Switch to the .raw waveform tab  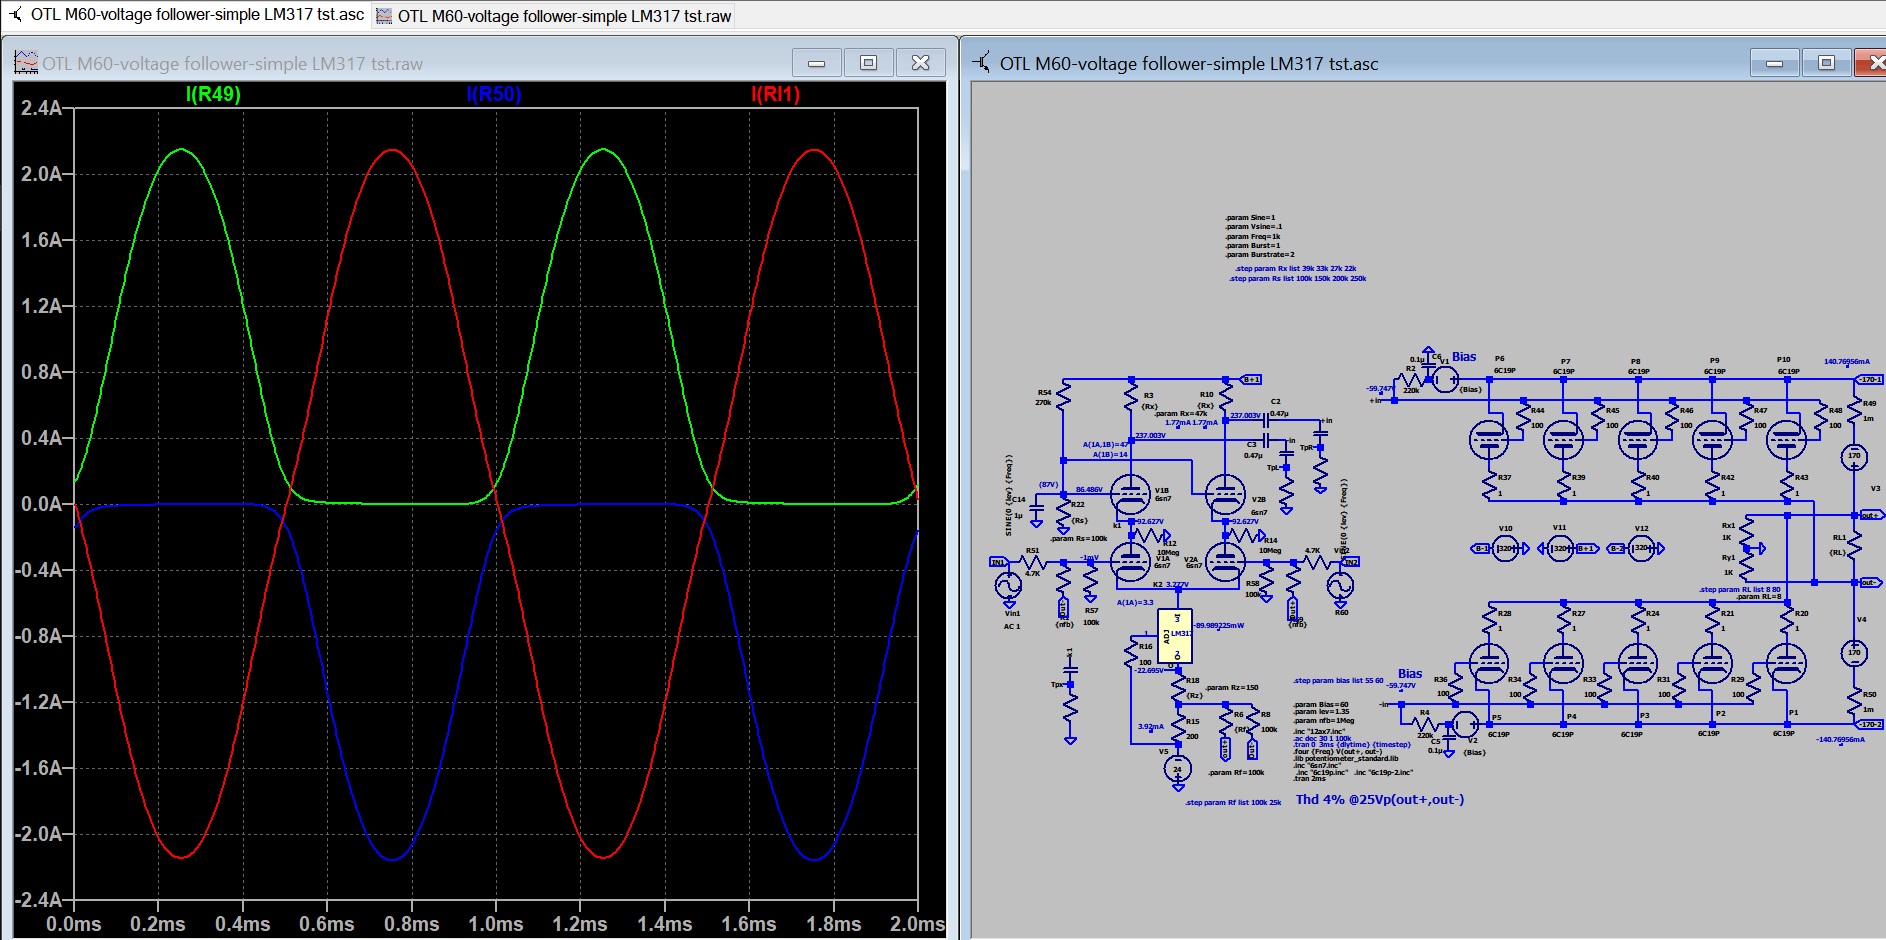click(x=553, y=16)
